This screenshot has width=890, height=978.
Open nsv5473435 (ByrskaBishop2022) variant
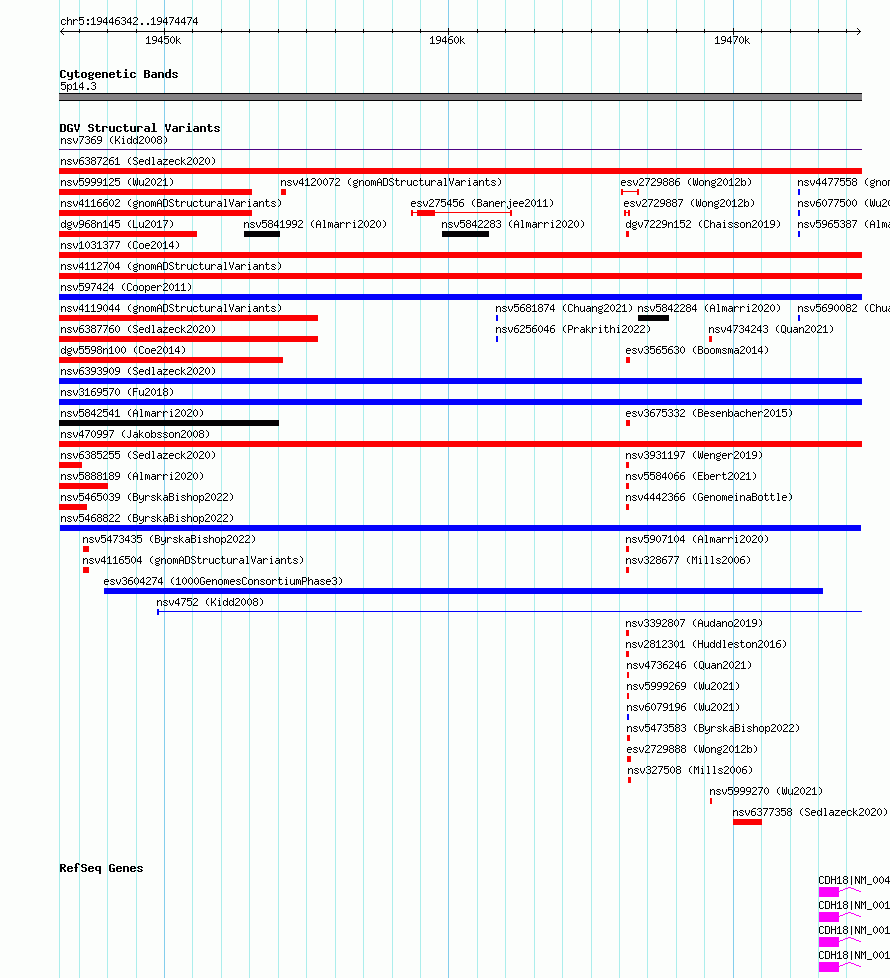[169, 540]
